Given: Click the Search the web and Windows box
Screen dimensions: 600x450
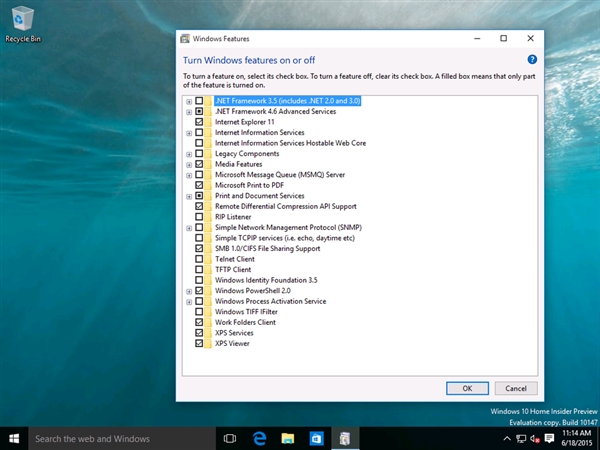Looking at the screenshot, I should (x=122, y=439).
